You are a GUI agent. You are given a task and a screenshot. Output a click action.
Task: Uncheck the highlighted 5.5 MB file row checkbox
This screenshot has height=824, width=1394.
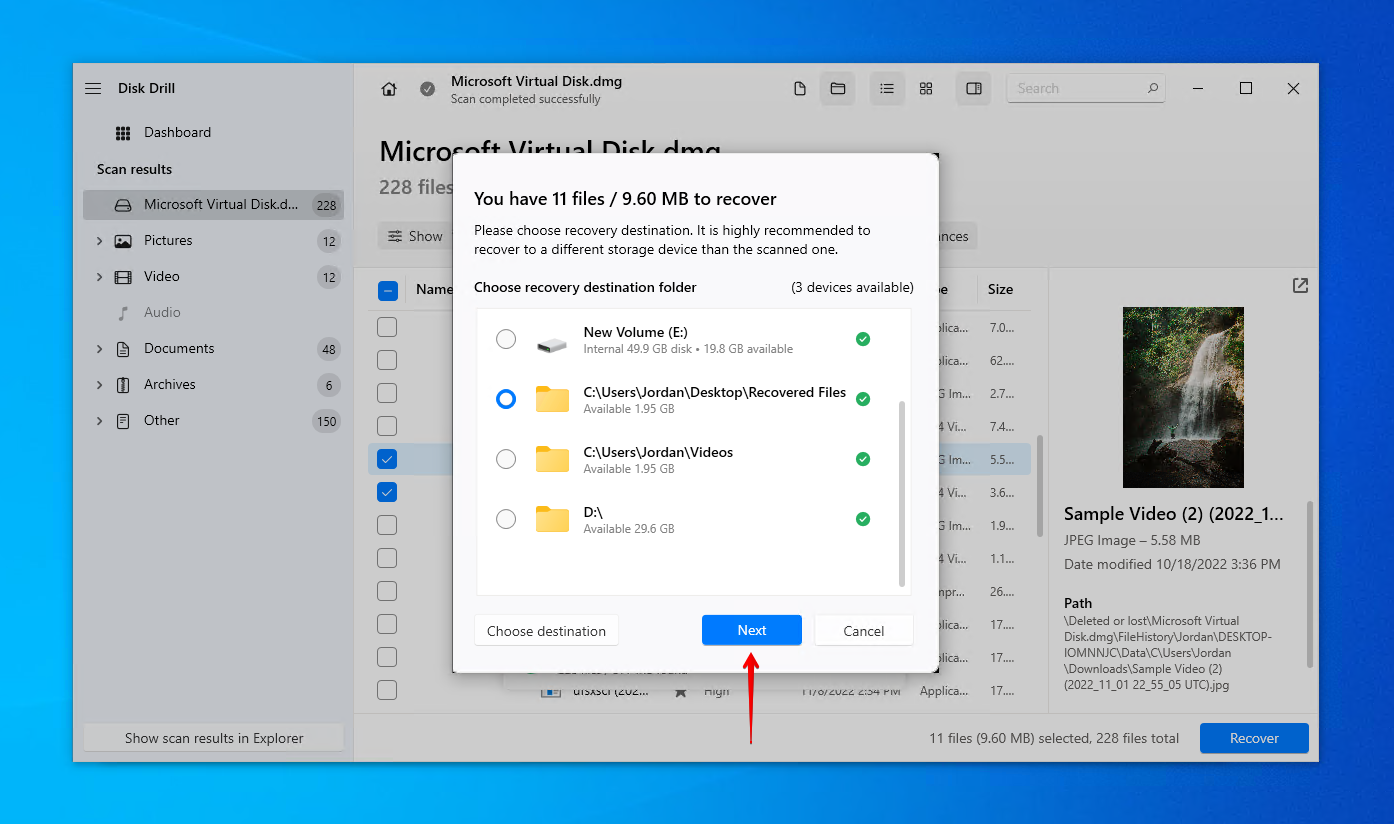click(x=387, y=459)
